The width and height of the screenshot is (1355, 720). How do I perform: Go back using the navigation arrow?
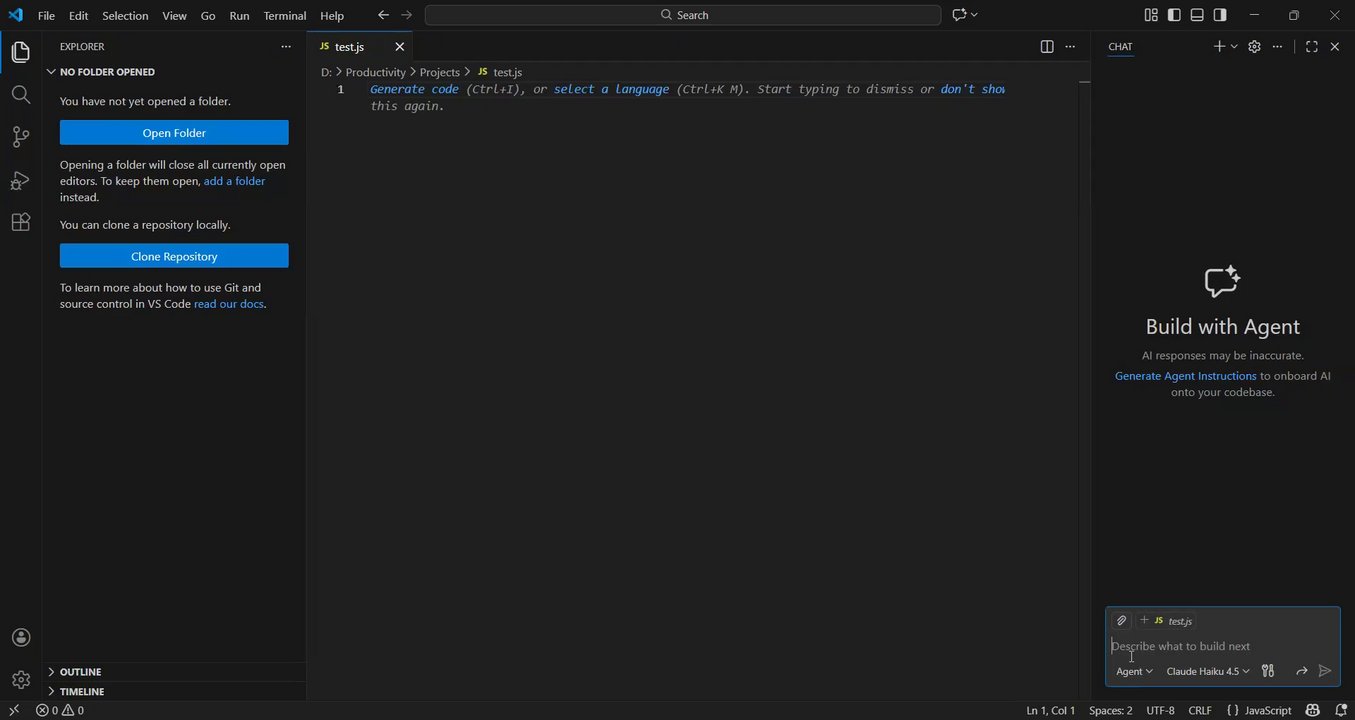pyautogui.click(x=383, y=15)
